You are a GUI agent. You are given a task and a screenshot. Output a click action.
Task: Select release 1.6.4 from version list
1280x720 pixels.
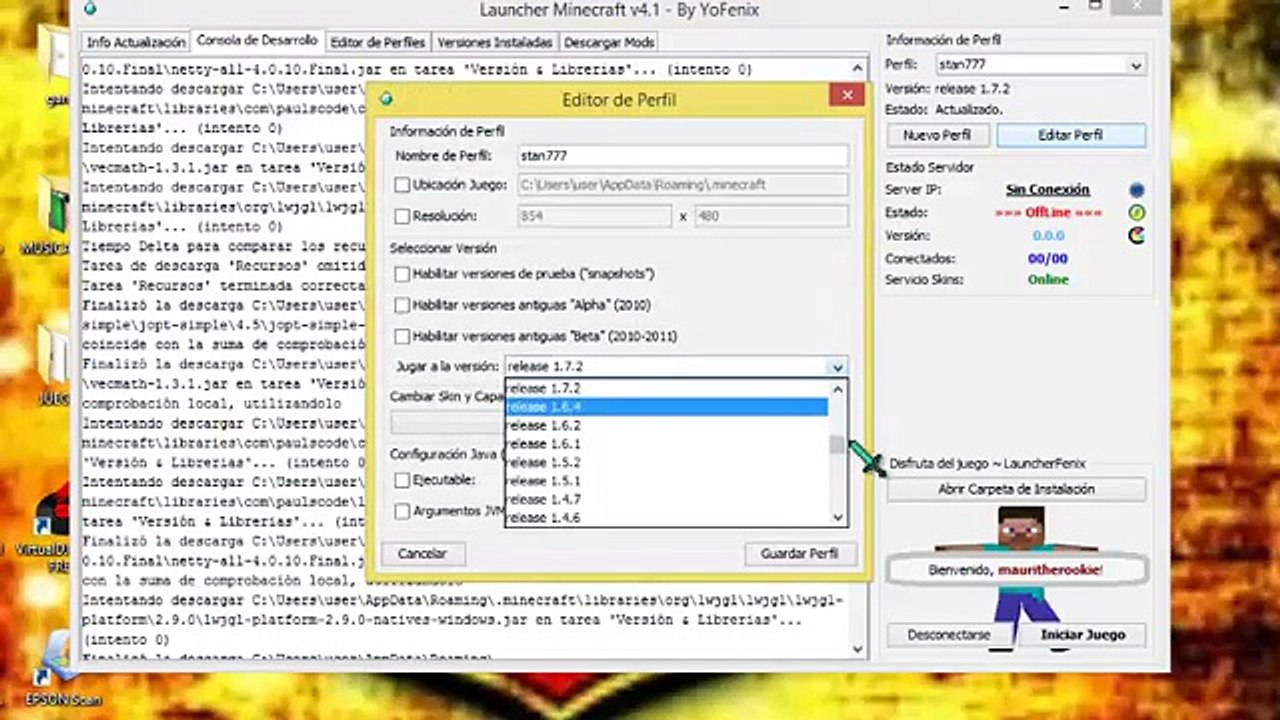[667, 407]
